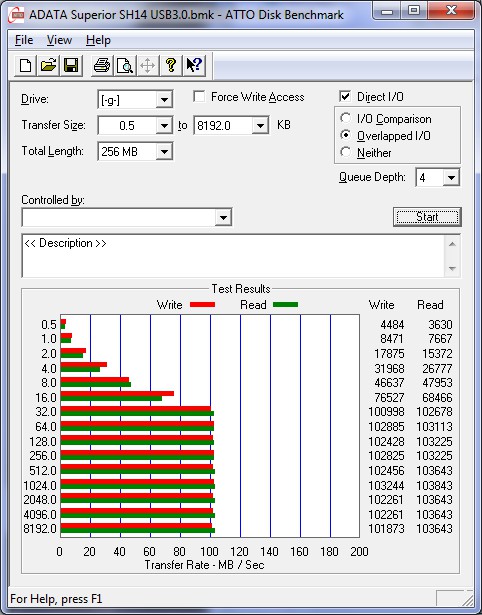This screenshot has width=482, height=615.
Task: Click the Read value 68466
Action: coord(437,398)
